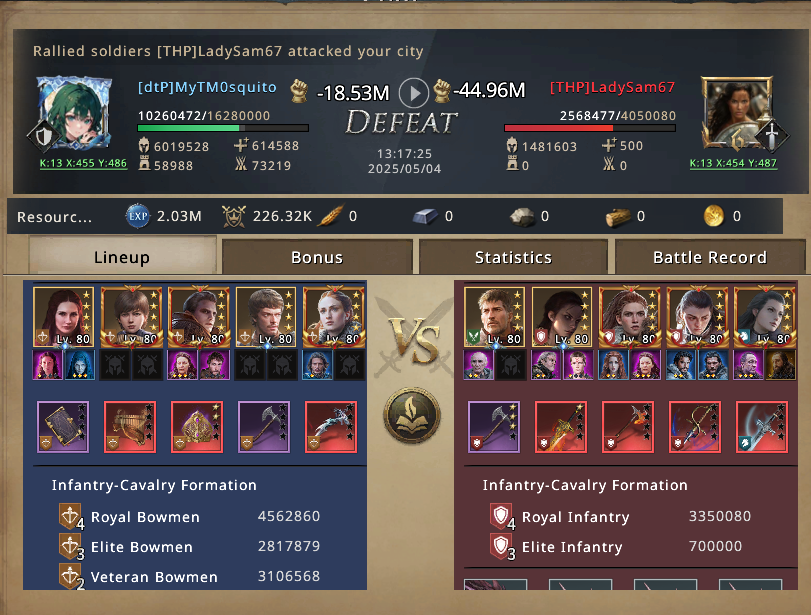Select the Lineup tab

(x=122, y=256)
